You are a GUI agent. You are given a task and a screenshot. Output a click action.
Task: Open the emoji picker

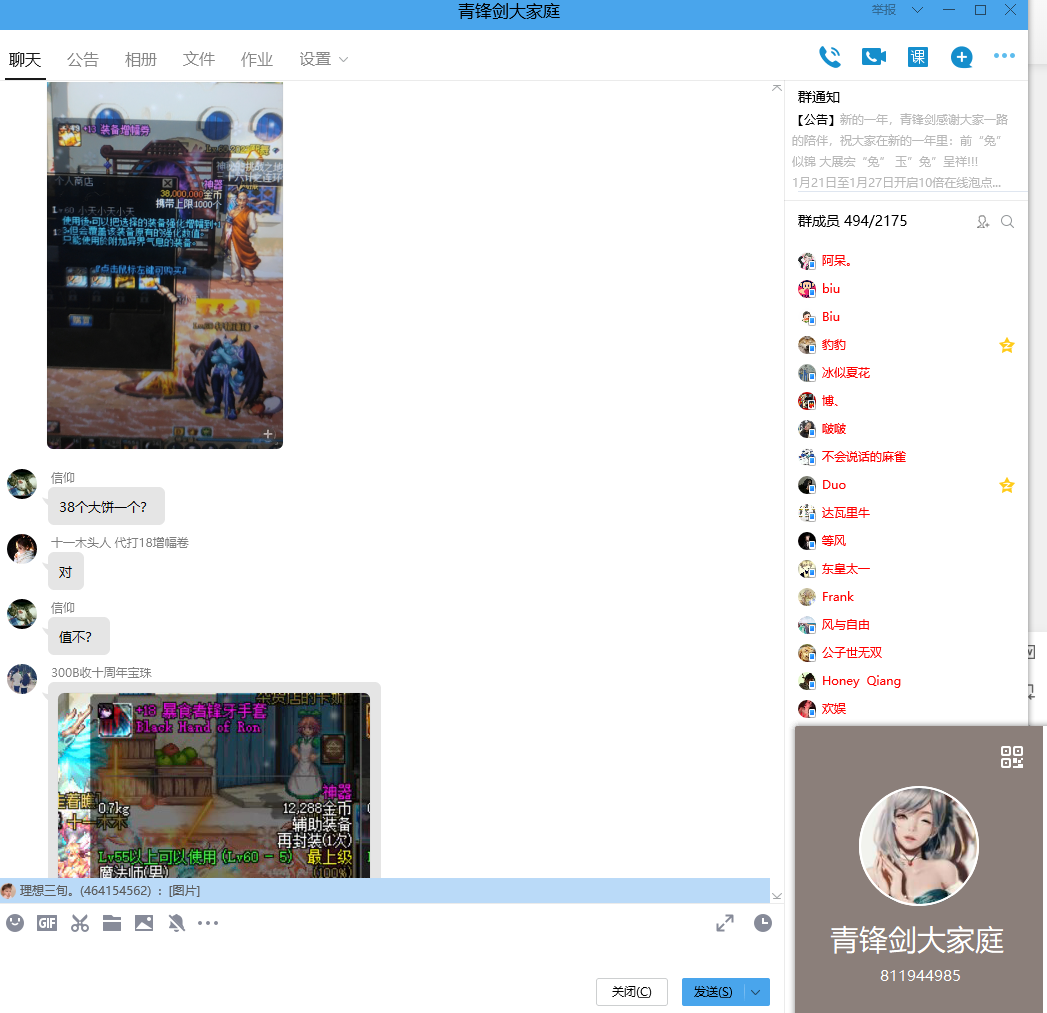point(15,923)
